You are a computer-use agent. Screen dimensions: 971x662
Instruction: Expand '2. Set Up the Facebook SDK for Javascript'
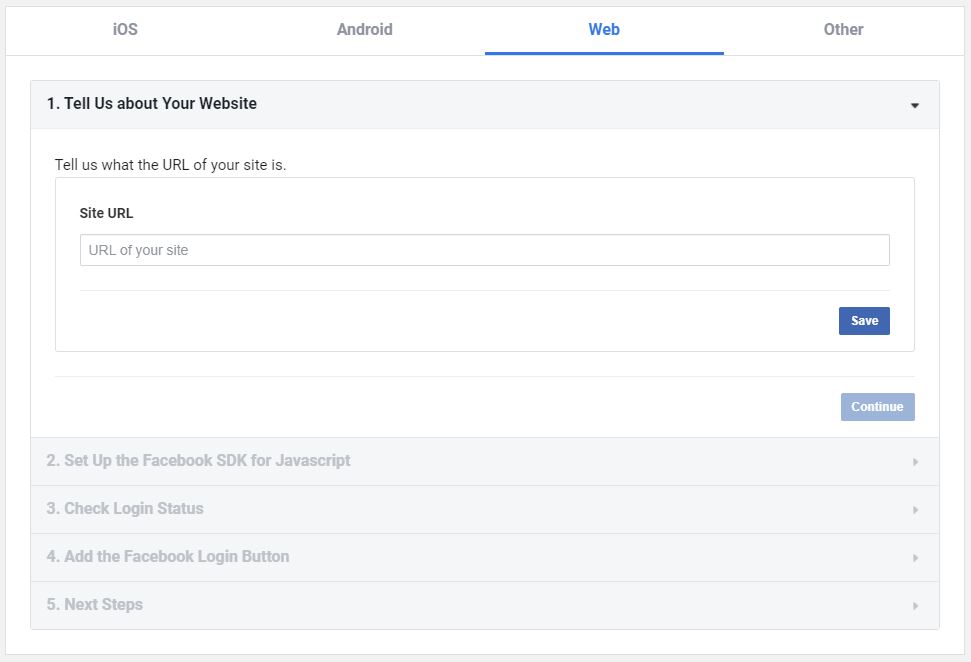click(198, 461)
